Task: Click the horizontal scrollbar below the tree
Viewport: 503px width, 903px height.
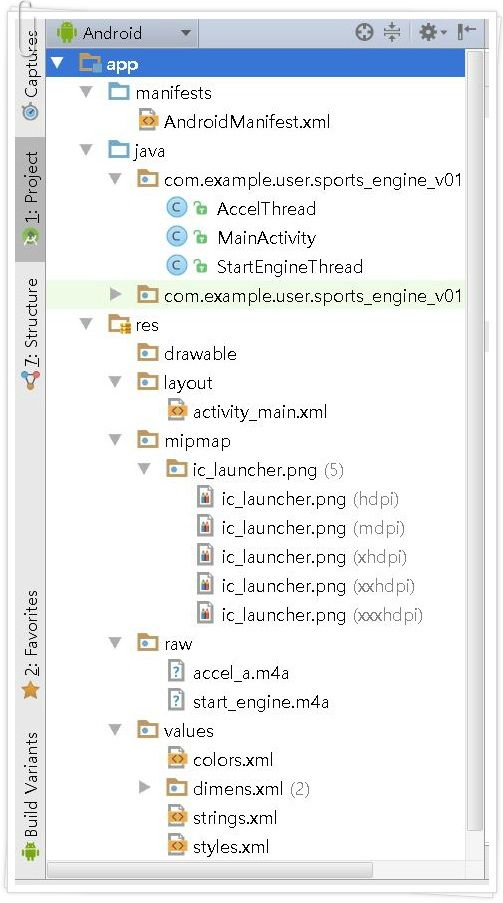Action: (210, 870)
